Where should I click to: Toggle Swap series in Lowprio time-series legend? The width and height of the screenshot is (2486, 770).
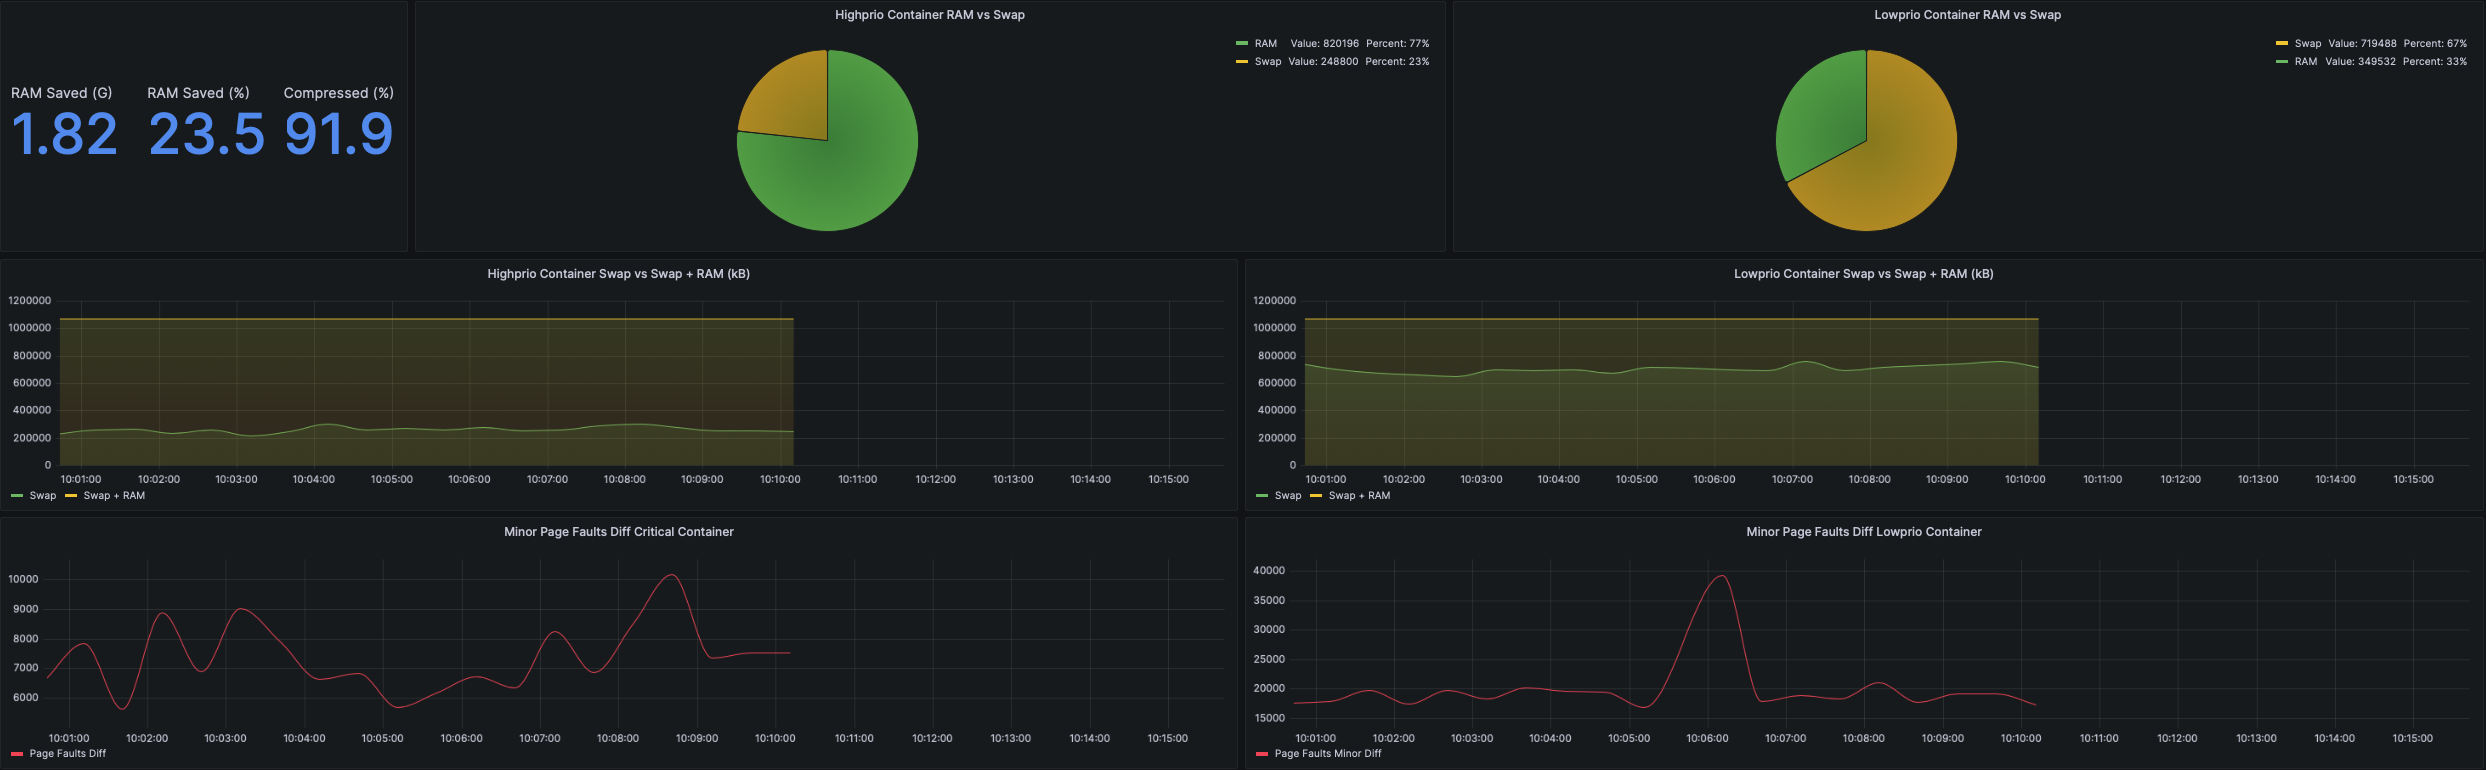[x=1288, y=496]
